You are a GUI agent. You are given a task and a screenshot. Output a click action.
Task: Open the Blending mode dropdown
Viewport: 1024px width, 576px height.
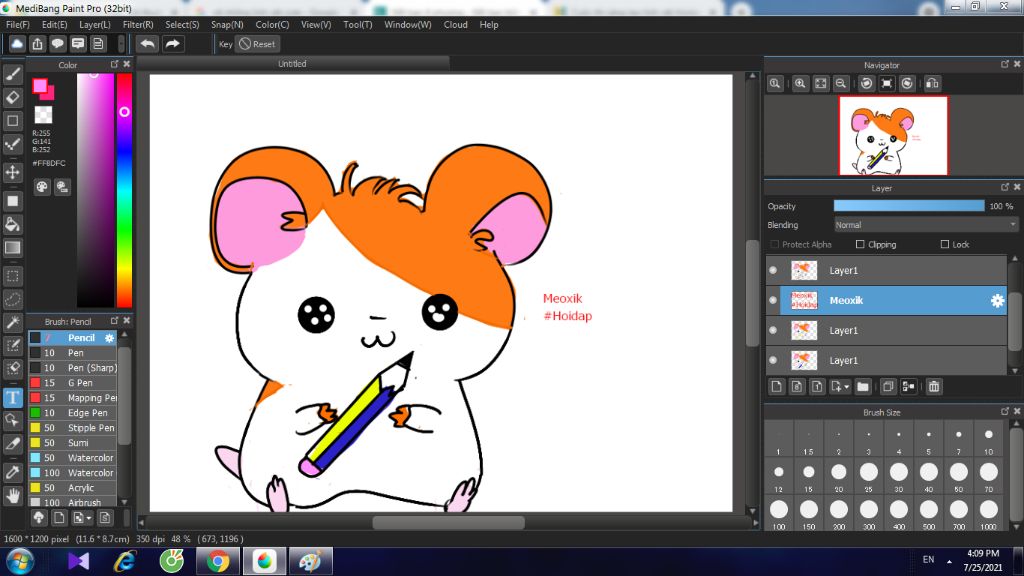[926, 225]
